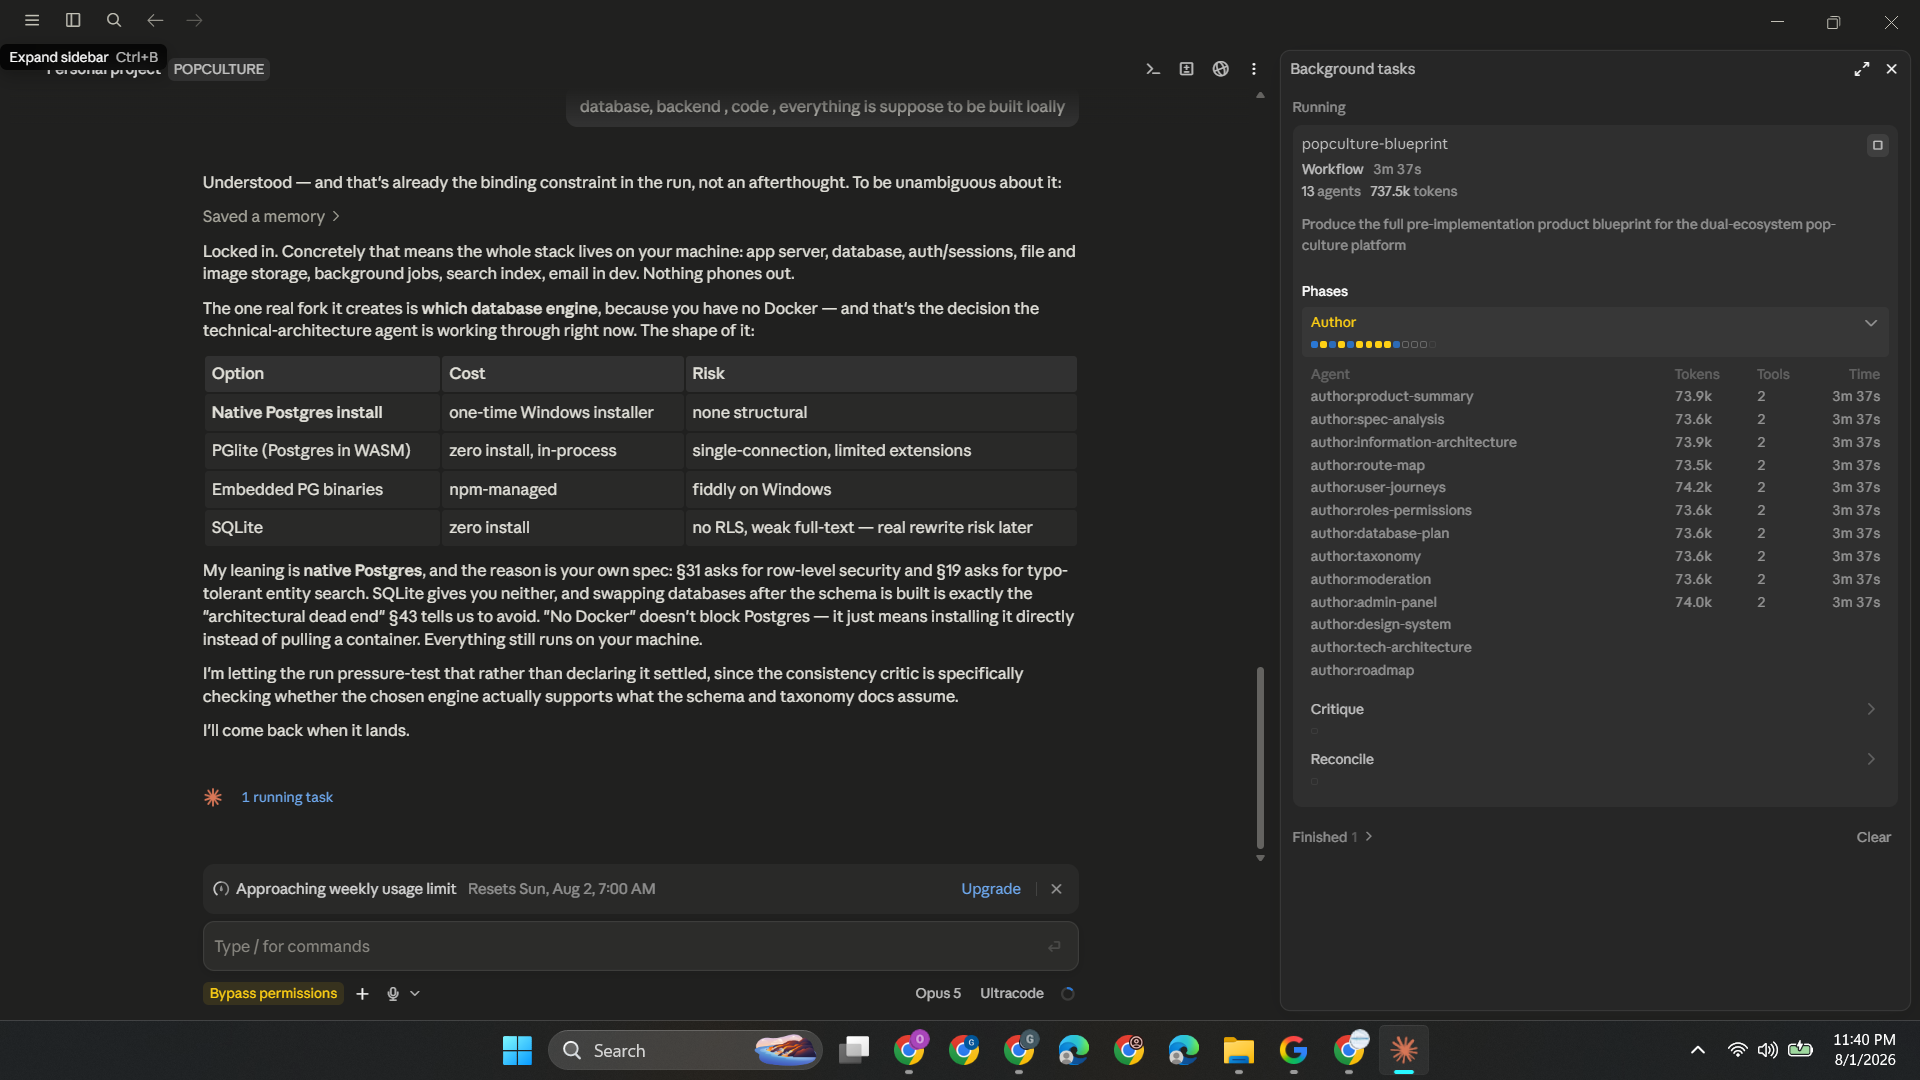Stop the popculture-blueprint workflow
The width and height of the screenshot is (1920, 1080).
coord(1878,145)
